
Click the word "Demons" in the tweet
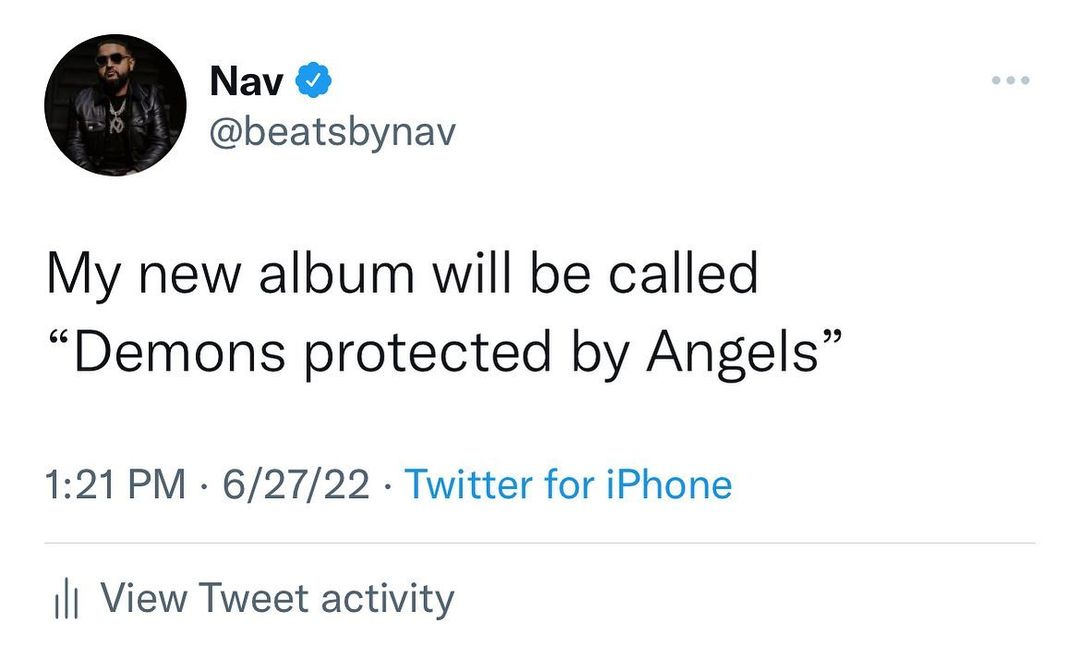coord(189,351)
